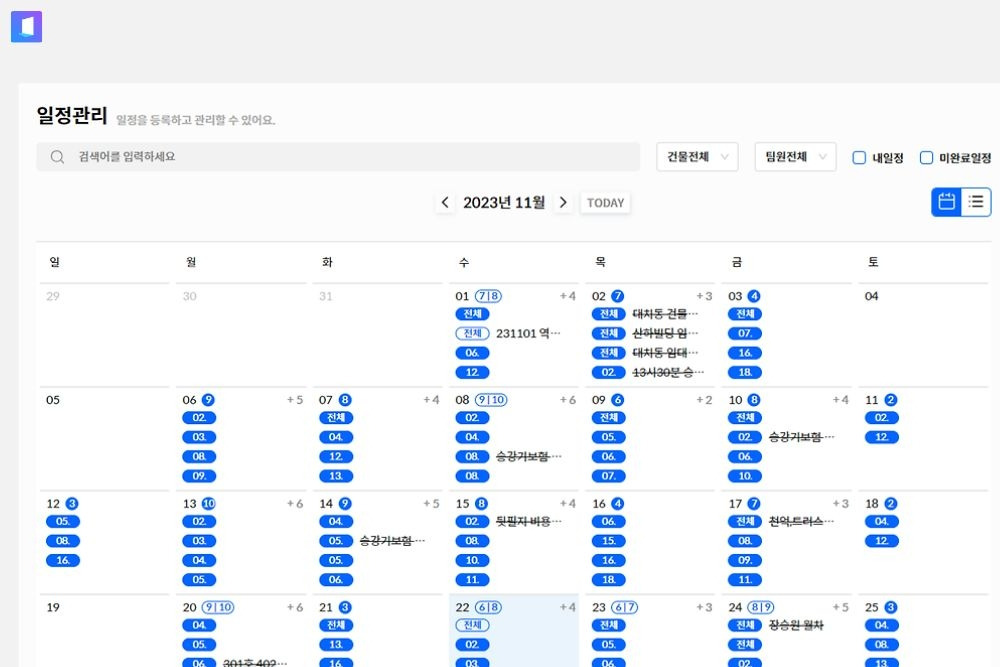Open the 팀원전체 dropdown
1000x667 pixels.
(x=795, y=157)
